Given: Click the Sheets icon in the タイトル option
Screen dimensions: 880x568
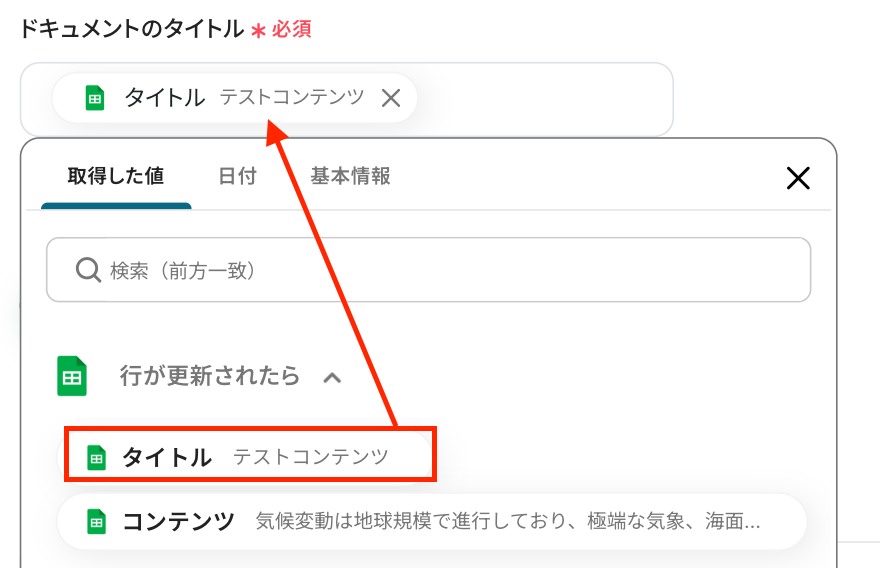Looking at the screenshot, I should [x=97, y=458].
